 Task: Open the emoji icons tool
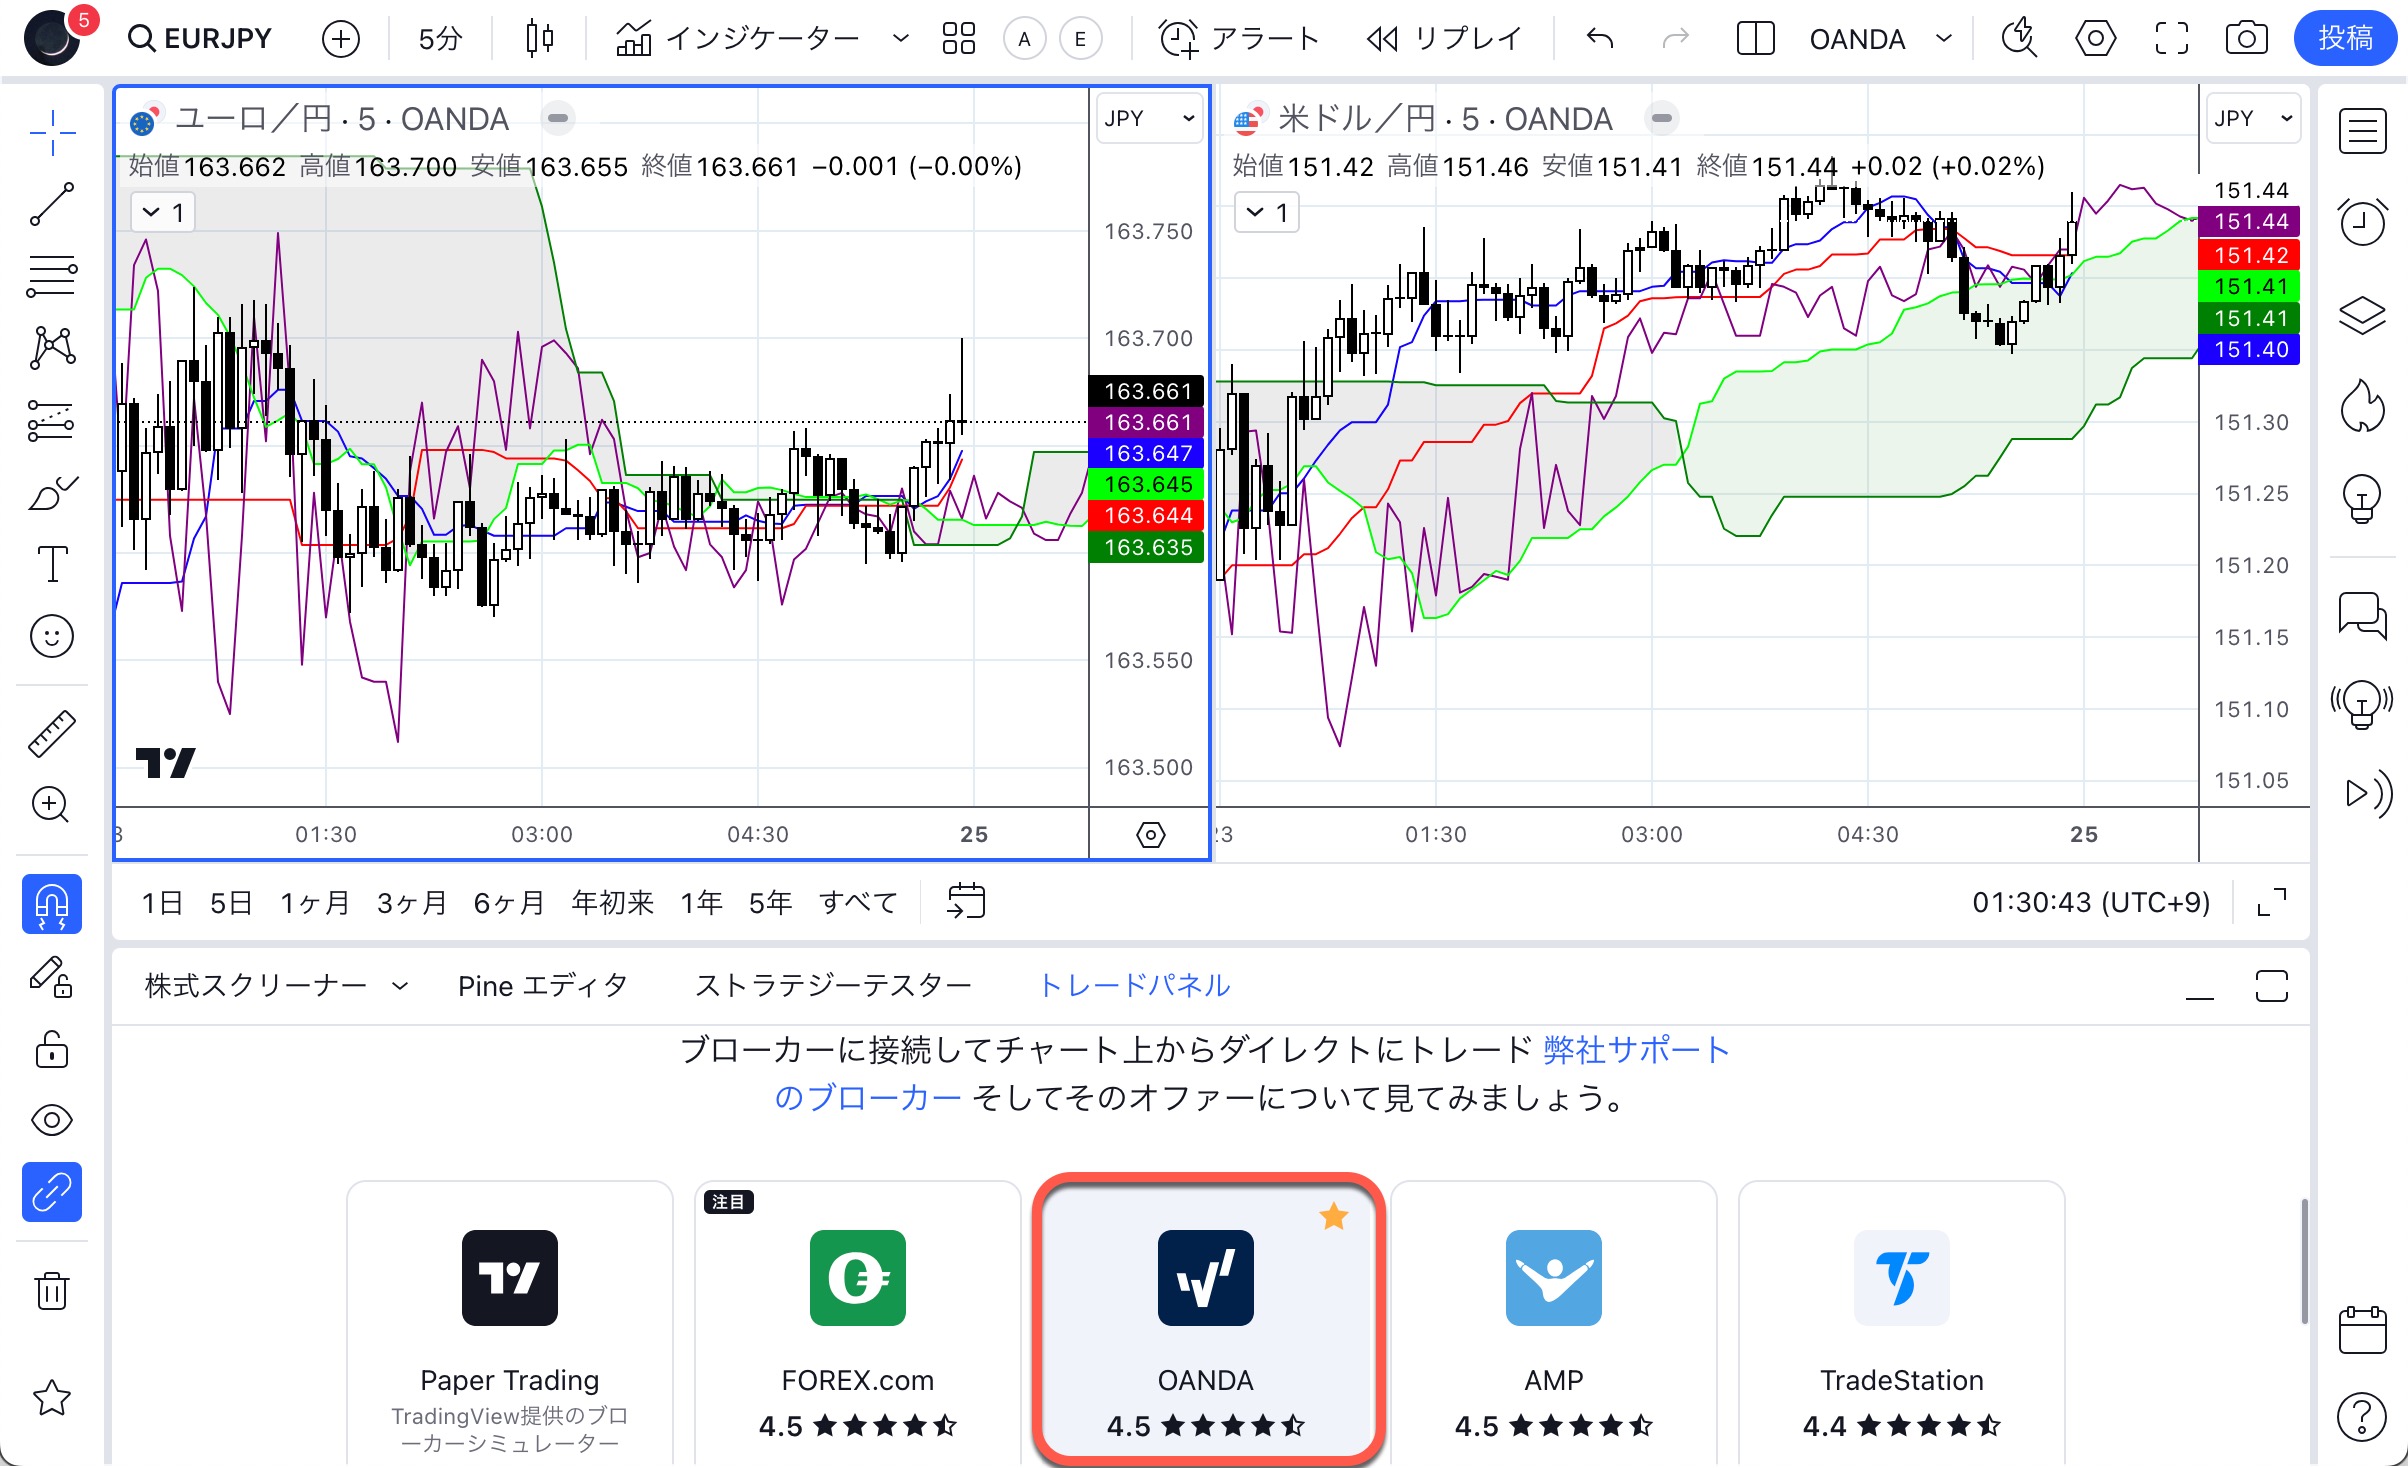coord(52,636)
